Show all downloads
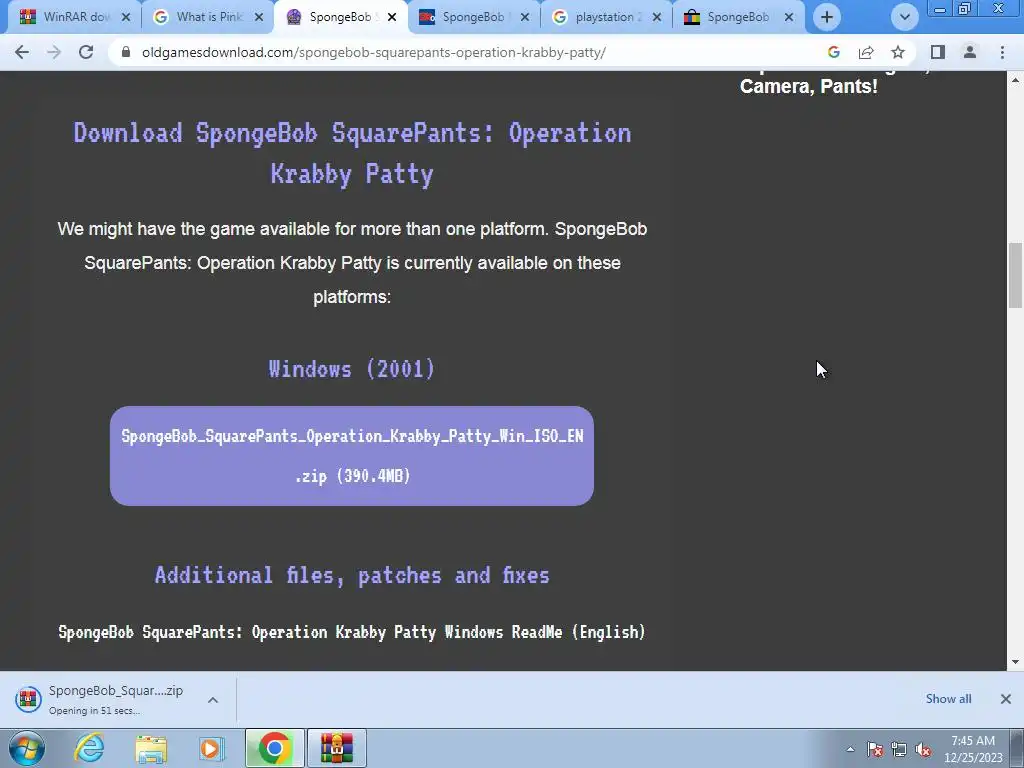 [x=948, y=699]
